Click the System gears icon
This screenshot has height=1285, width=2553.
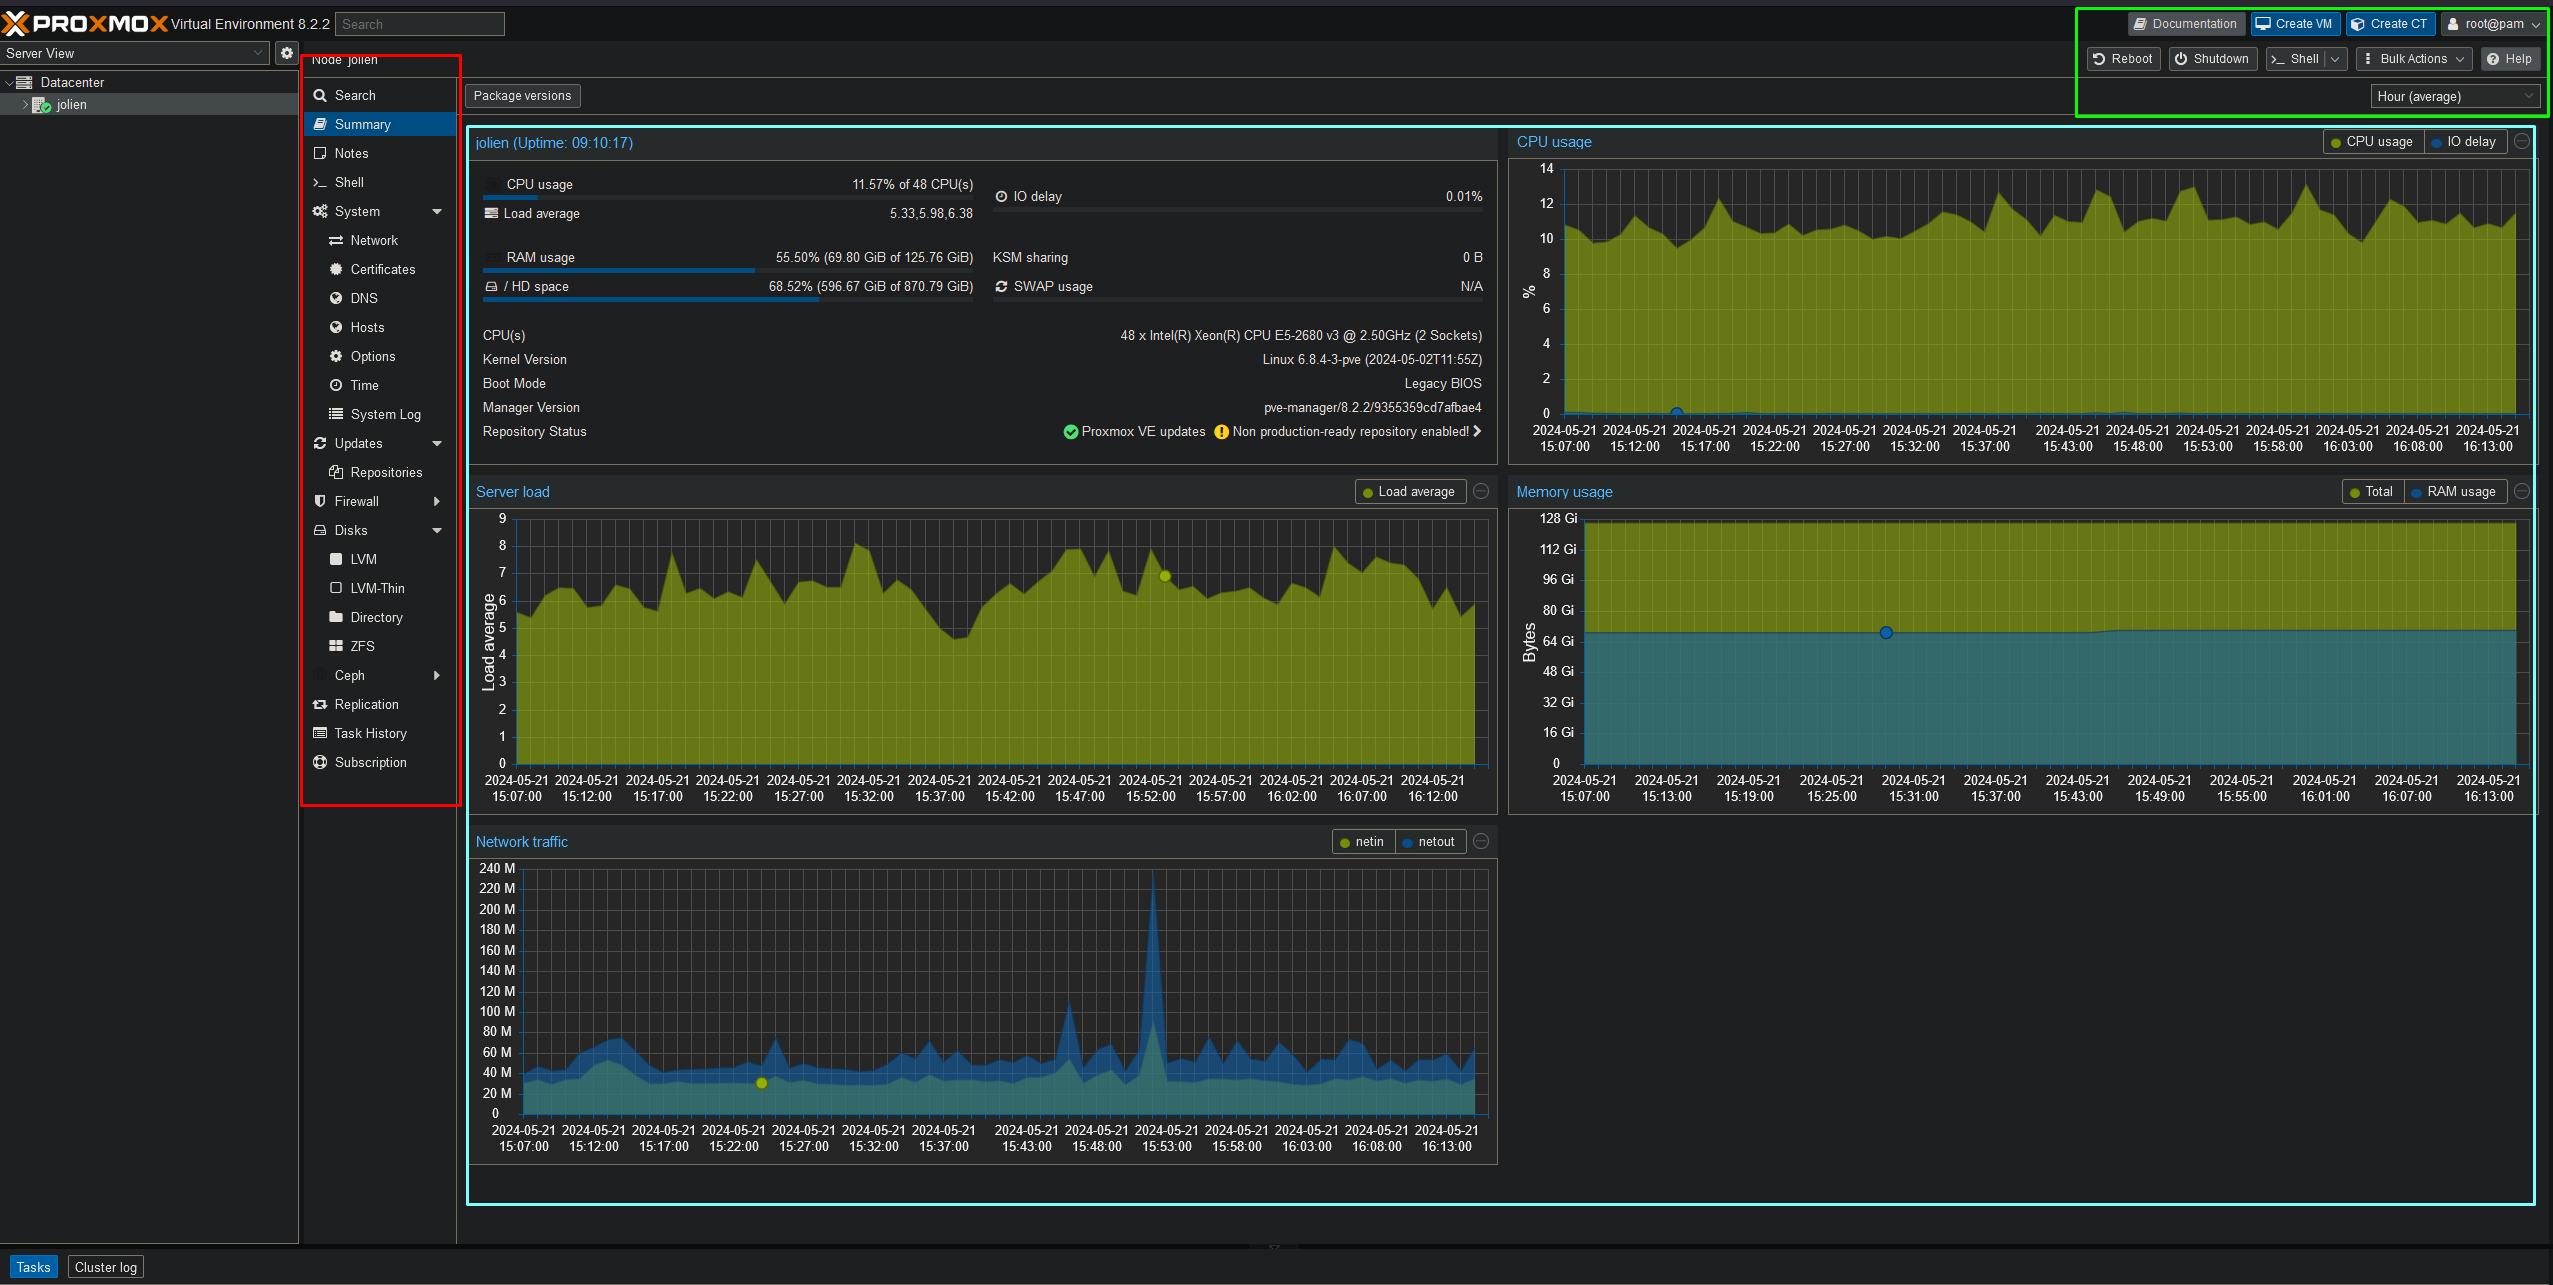coord(320,211)
